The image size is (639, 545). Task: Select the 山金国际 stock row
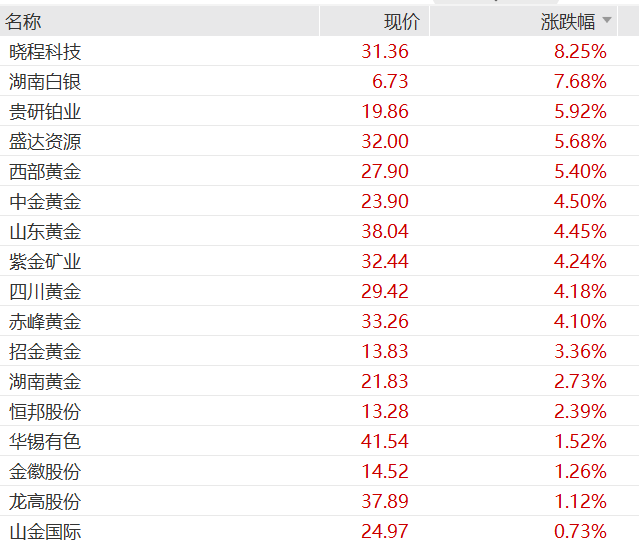tap(45, 531)
